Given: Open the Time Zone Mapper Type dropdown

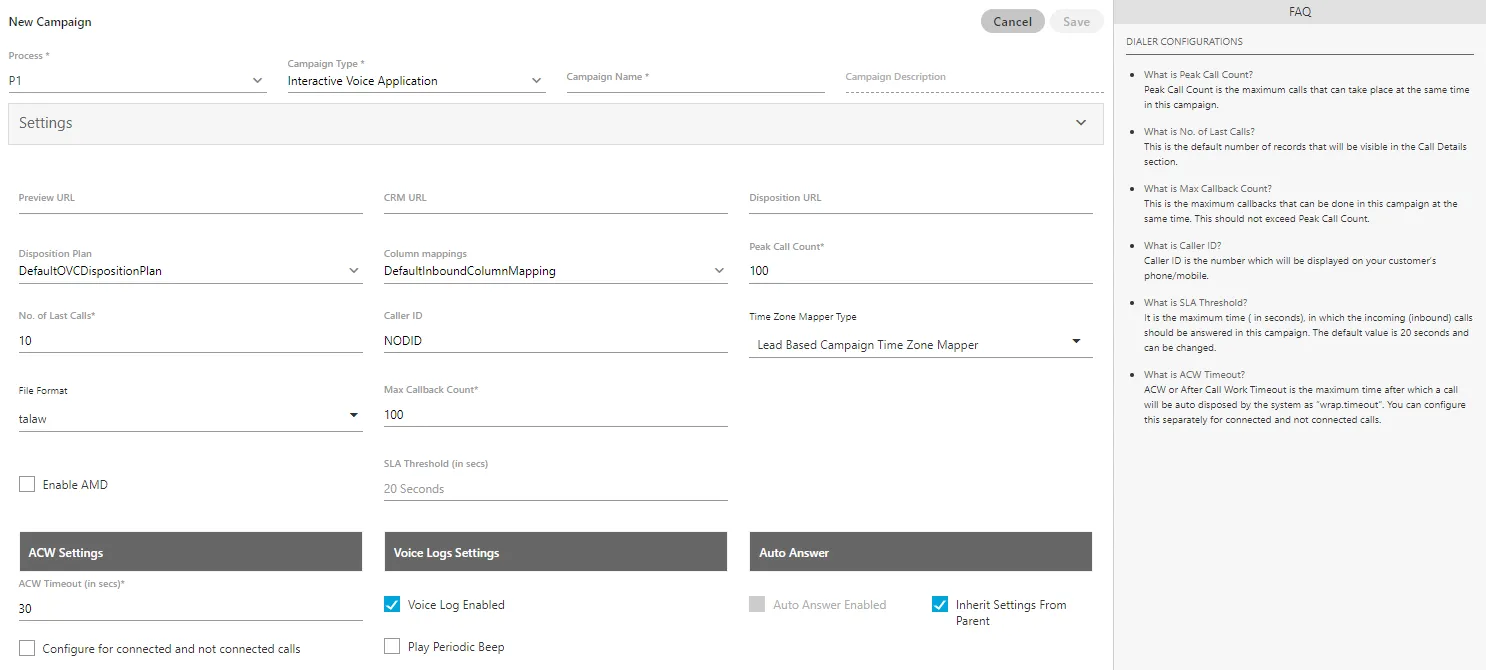Looking at the screenshot, I should click(x=920, y=344).
